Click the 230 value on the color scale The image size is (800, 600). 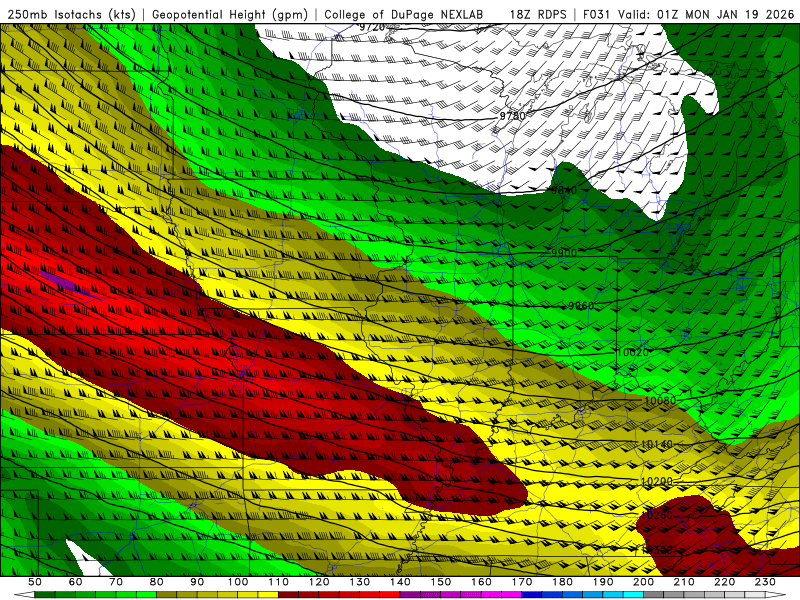pyautogui.click(x=766, y=582)
